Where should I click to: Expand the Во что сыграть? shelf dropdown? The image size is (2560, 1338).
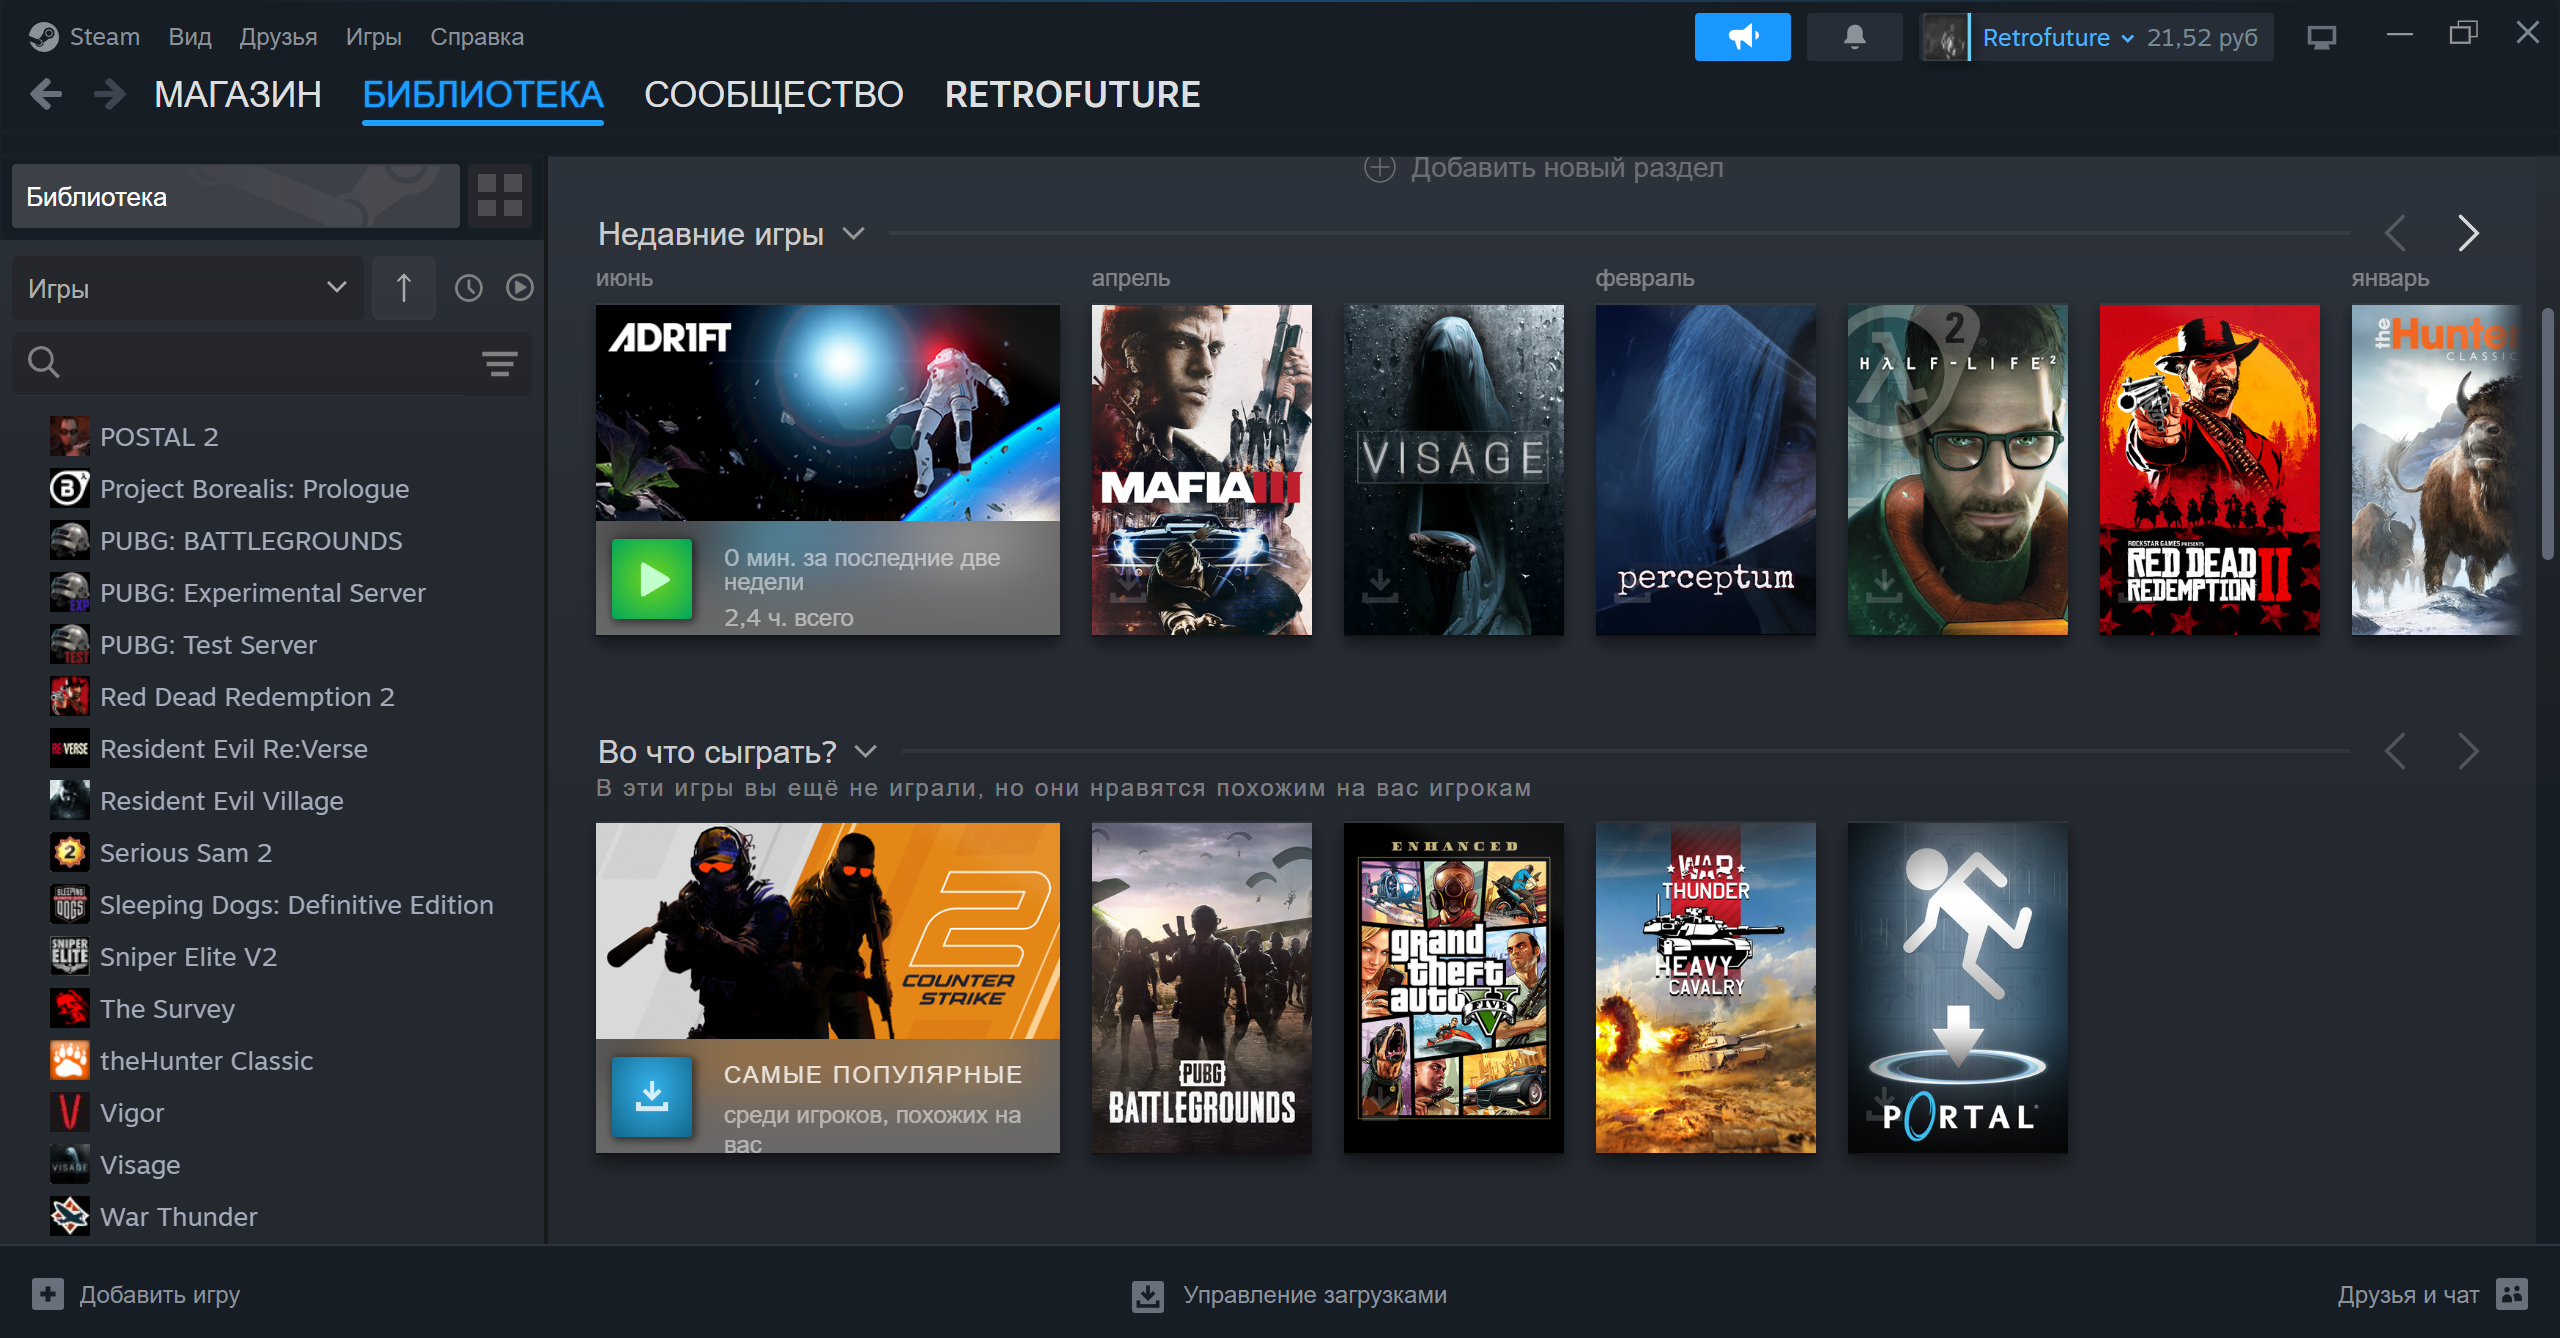[x=866, y=752]
